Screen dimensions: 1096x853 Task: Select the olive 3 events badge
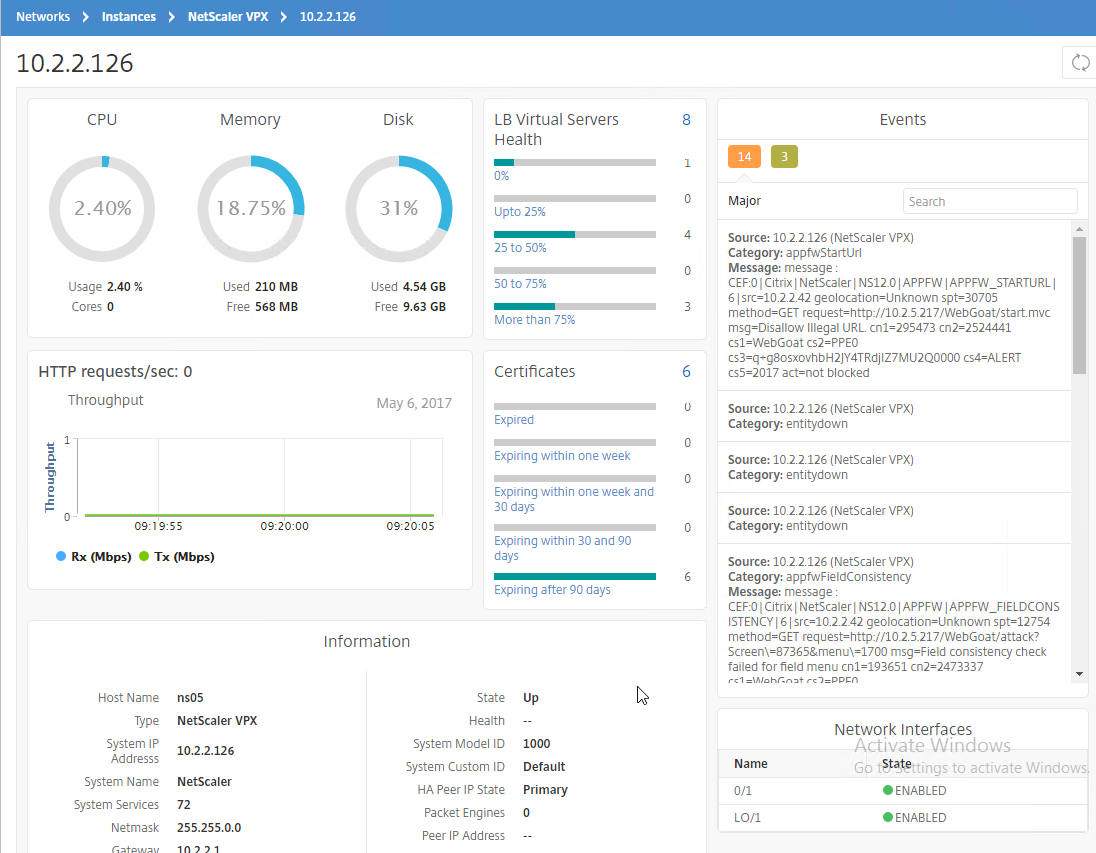(x=784, y=157)
